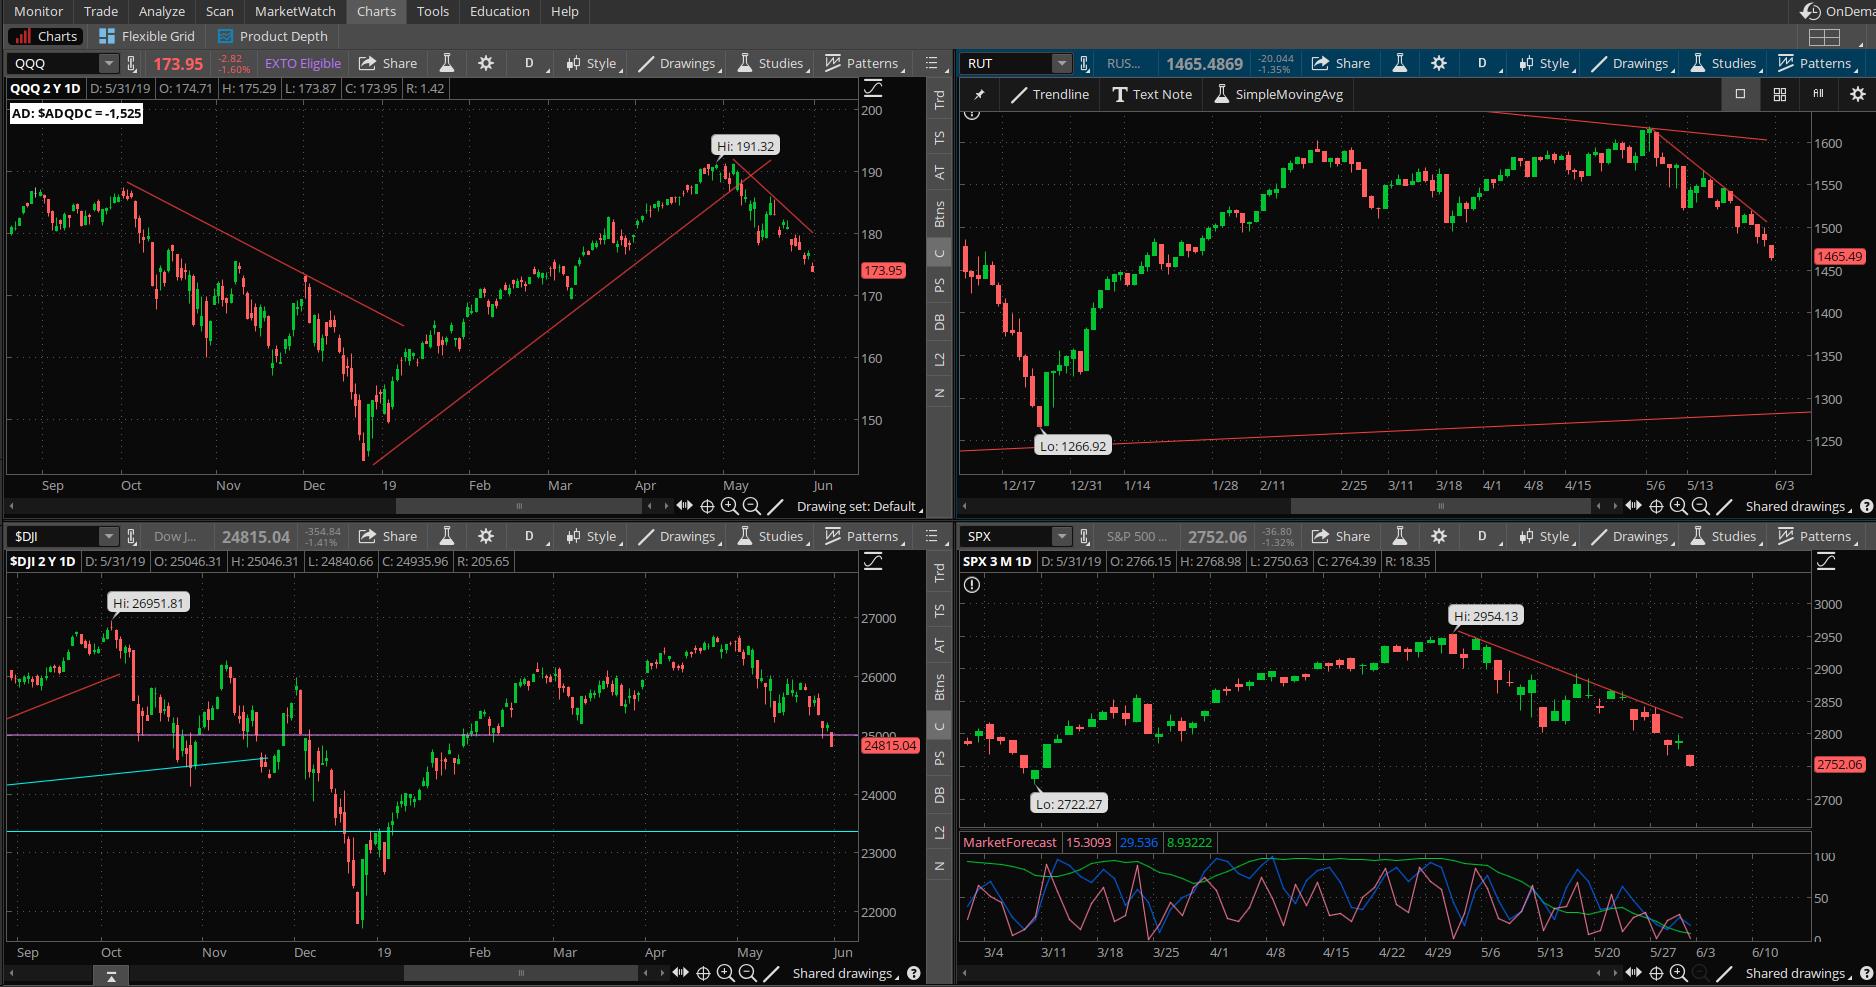Image resolution: width=1876 pixels, height=987 pixels.
Task: Click expand-collapse arrows icon under QQQ chart
Action: coord(684,506)
